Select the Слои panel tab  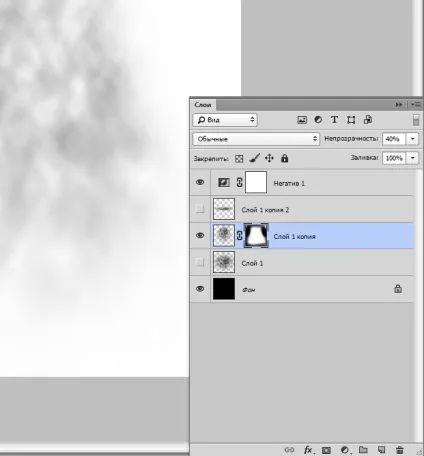pos(203,105)
